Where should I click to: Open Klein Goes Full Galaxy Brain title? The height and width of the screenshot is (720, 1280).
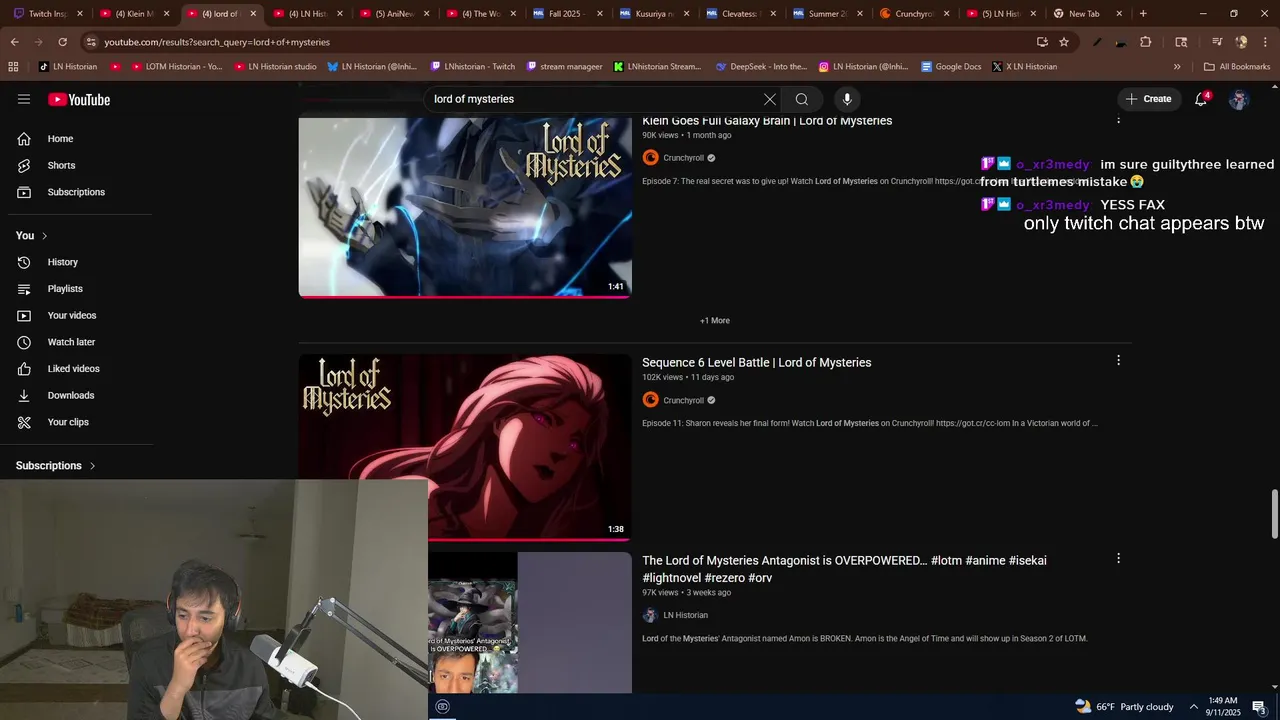click(x=767, y=121)
